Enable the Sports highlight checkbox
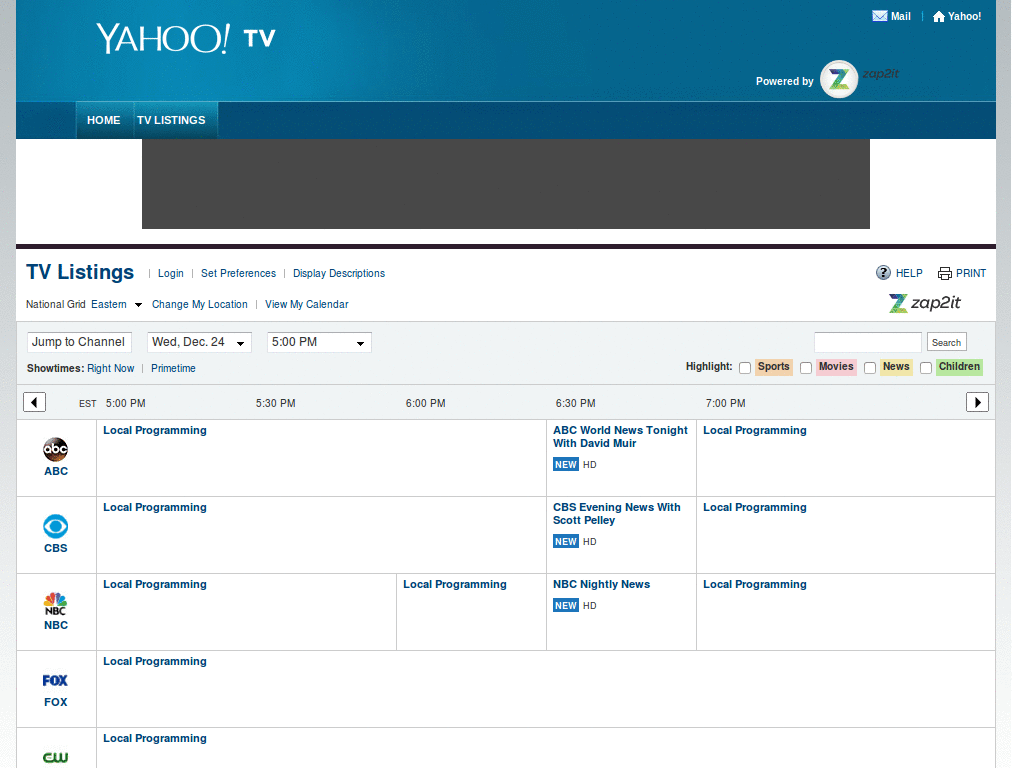Image resolution: width=1024 pixels, height=768 pixels. [x=745, y=367]
